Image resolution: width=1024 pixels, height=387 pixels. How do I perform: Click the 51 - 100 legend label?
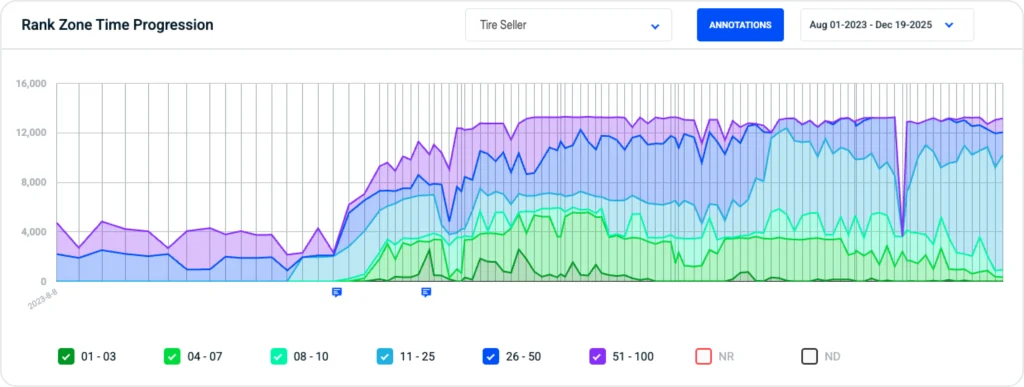(632, 357)
